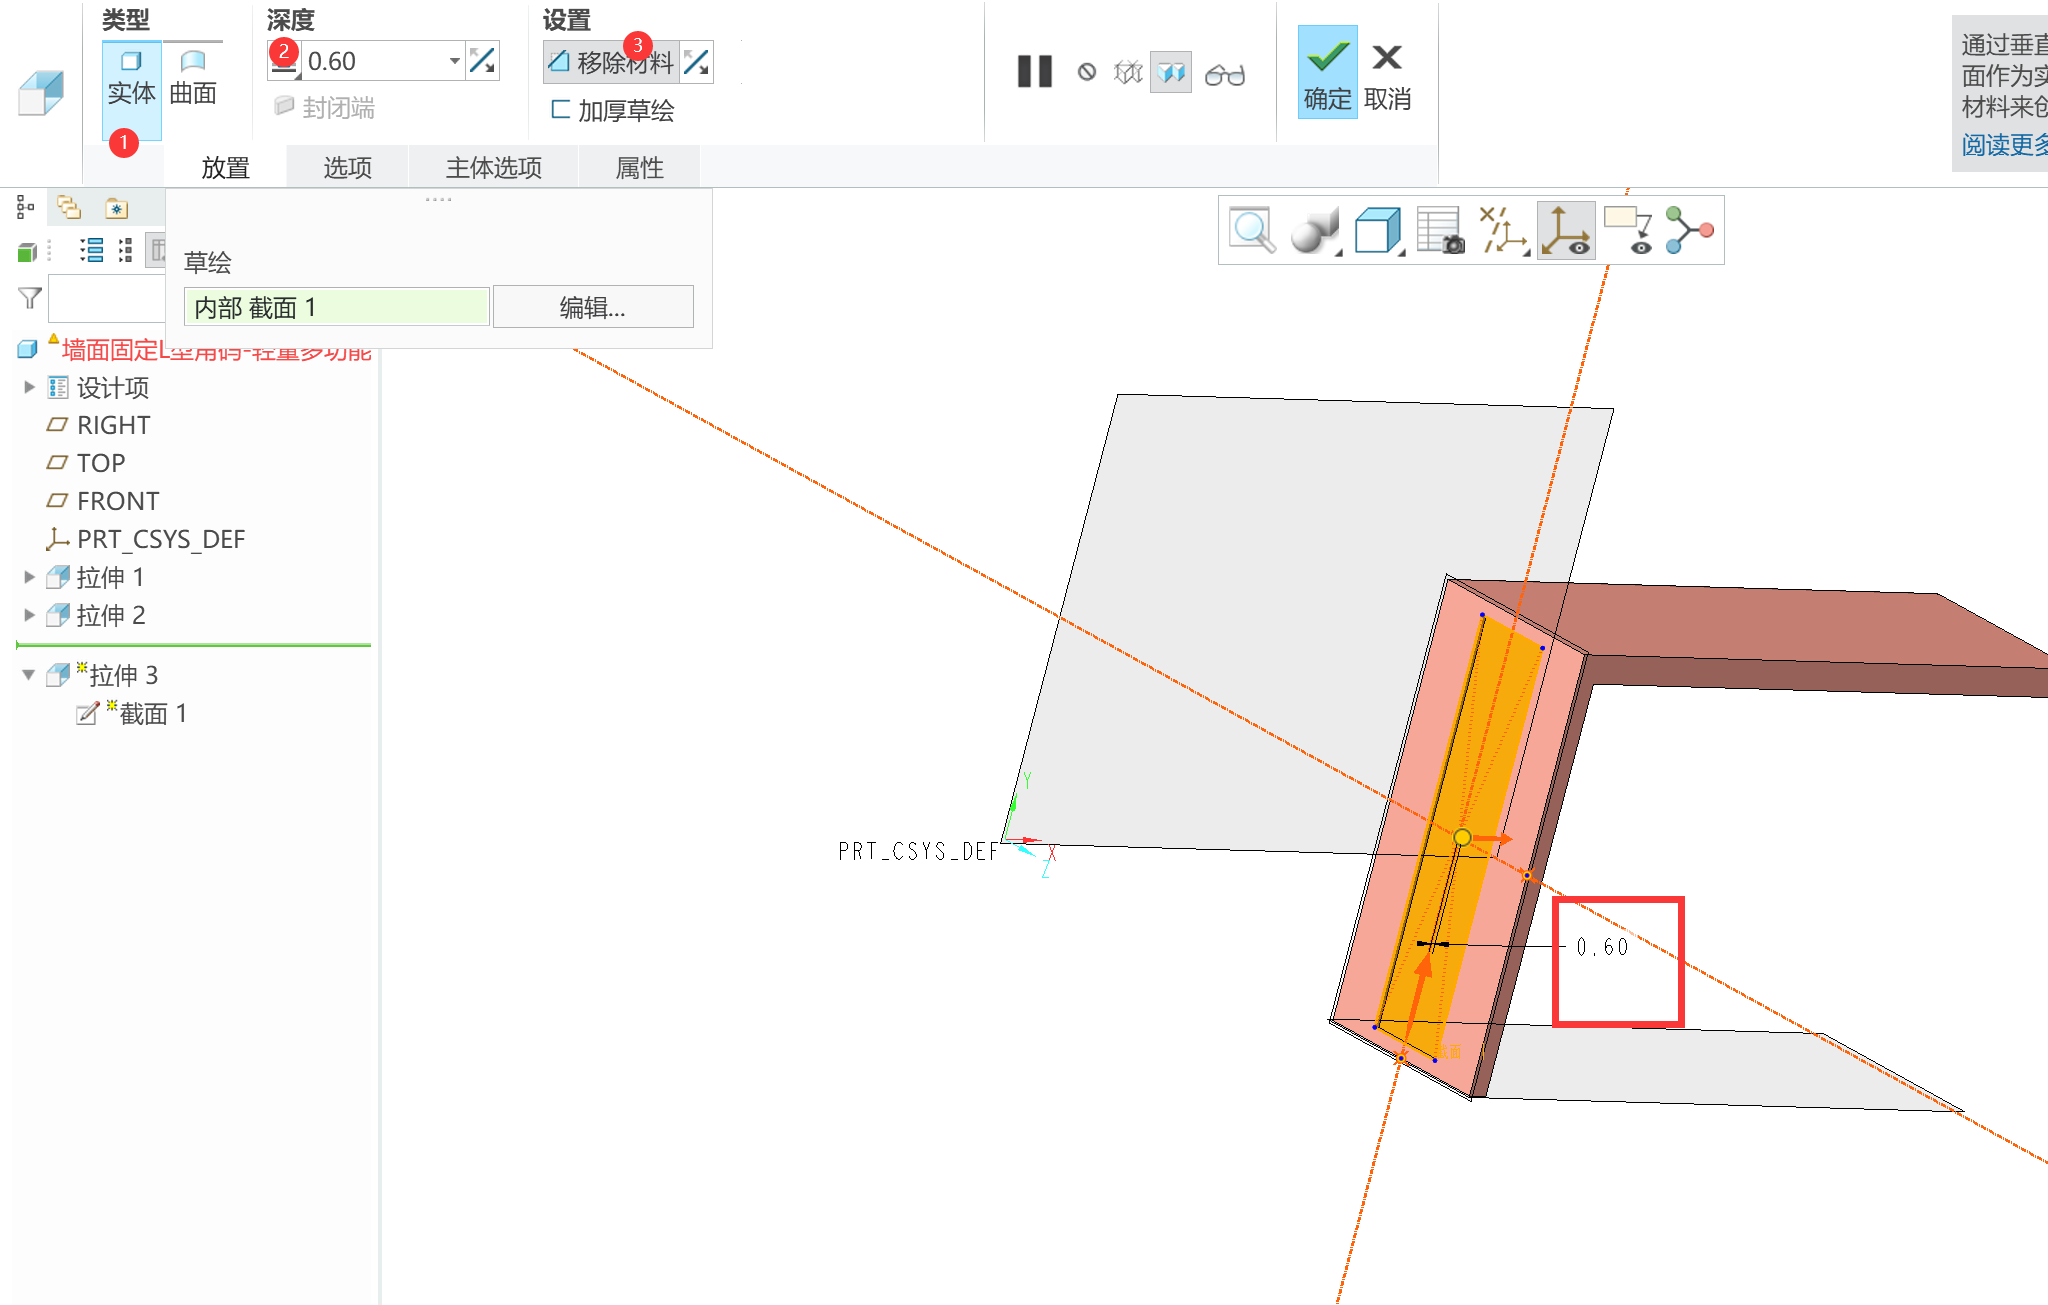The image size is (2048, 1305).
Task: Select 曲面 surface type
Action: (x=193, y=78)
